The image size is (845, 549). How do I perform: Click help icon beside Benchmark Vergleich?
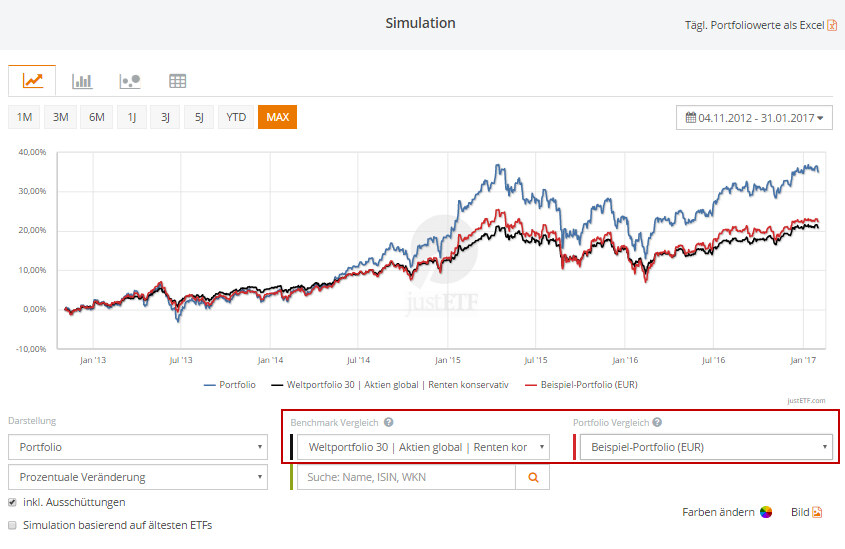(x=388, y=422)
